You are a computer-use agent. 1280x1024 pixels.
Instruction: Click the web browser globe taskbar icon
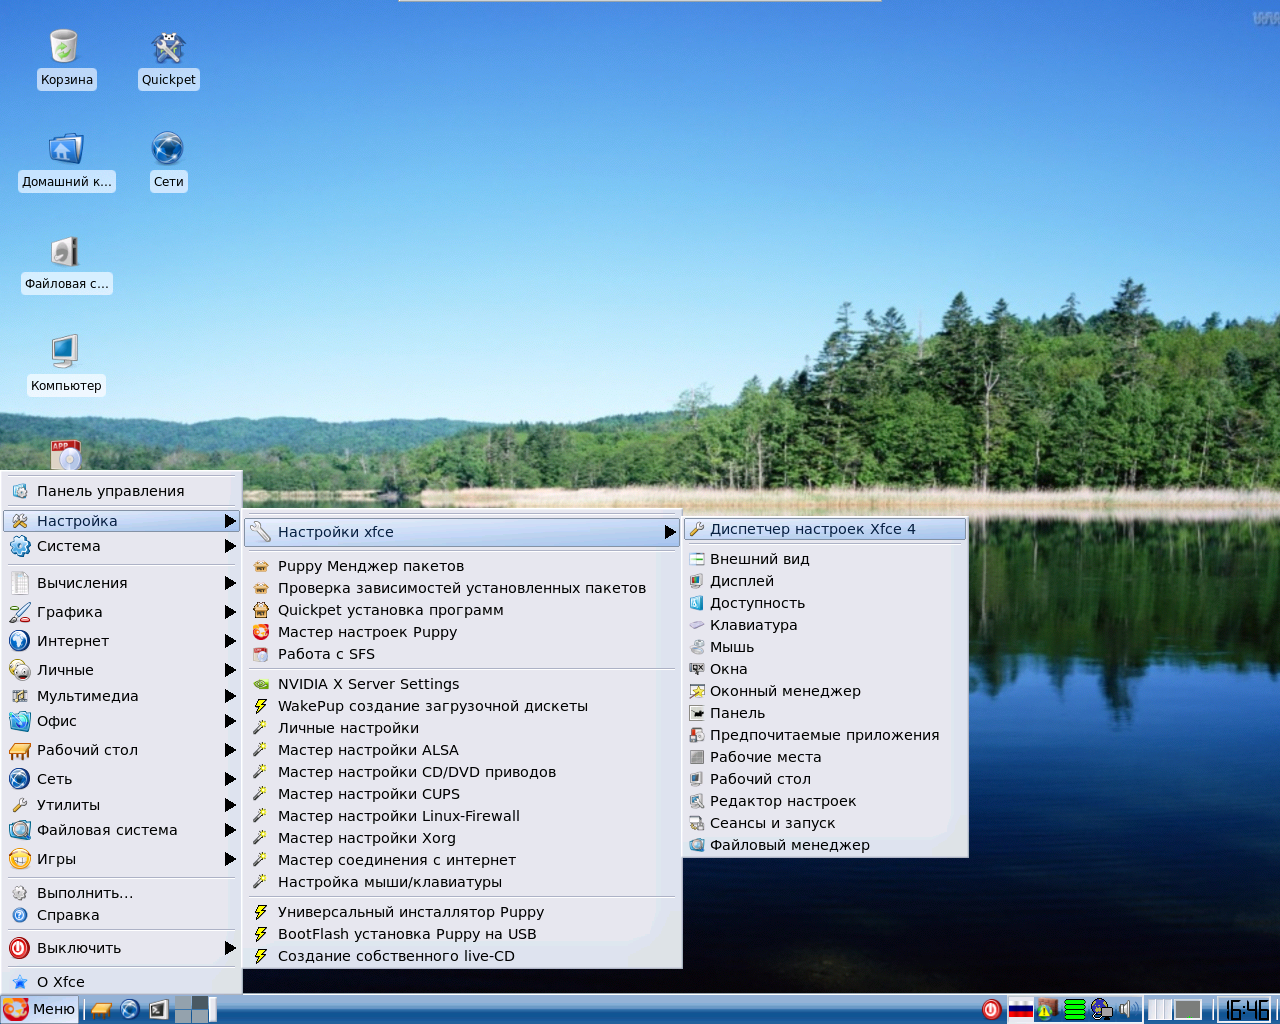[x=129, y=1009]
